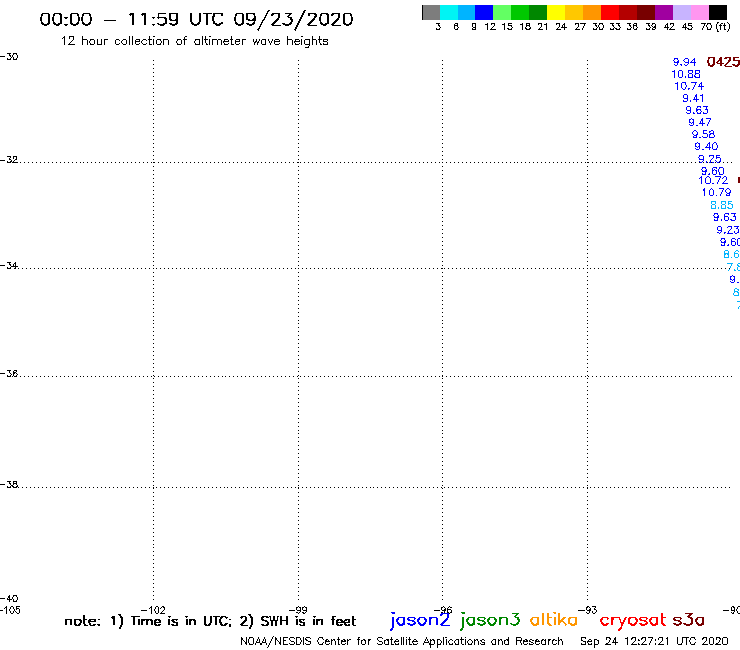Viewport: 740px width, 650px height.
Task: Select the green jason3 legend label
Action: 490,620
